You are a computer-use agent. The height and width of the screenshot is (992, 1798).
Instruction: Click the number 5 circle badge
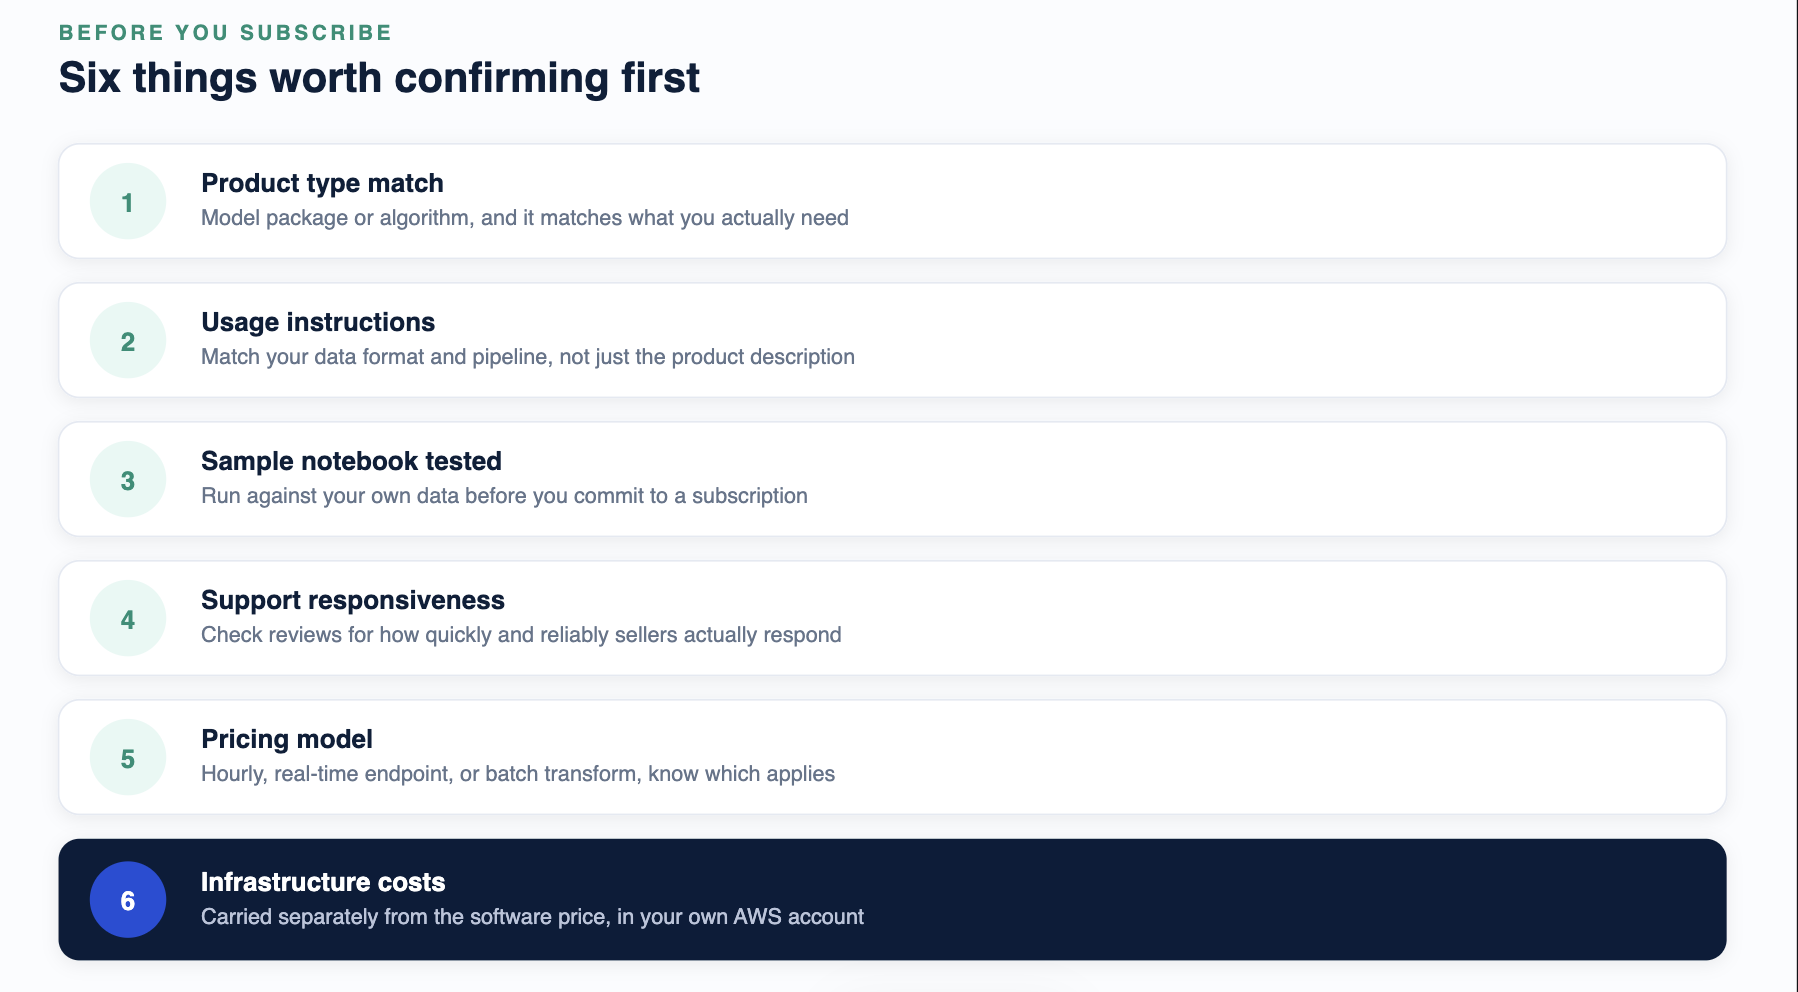click(128, 757)
